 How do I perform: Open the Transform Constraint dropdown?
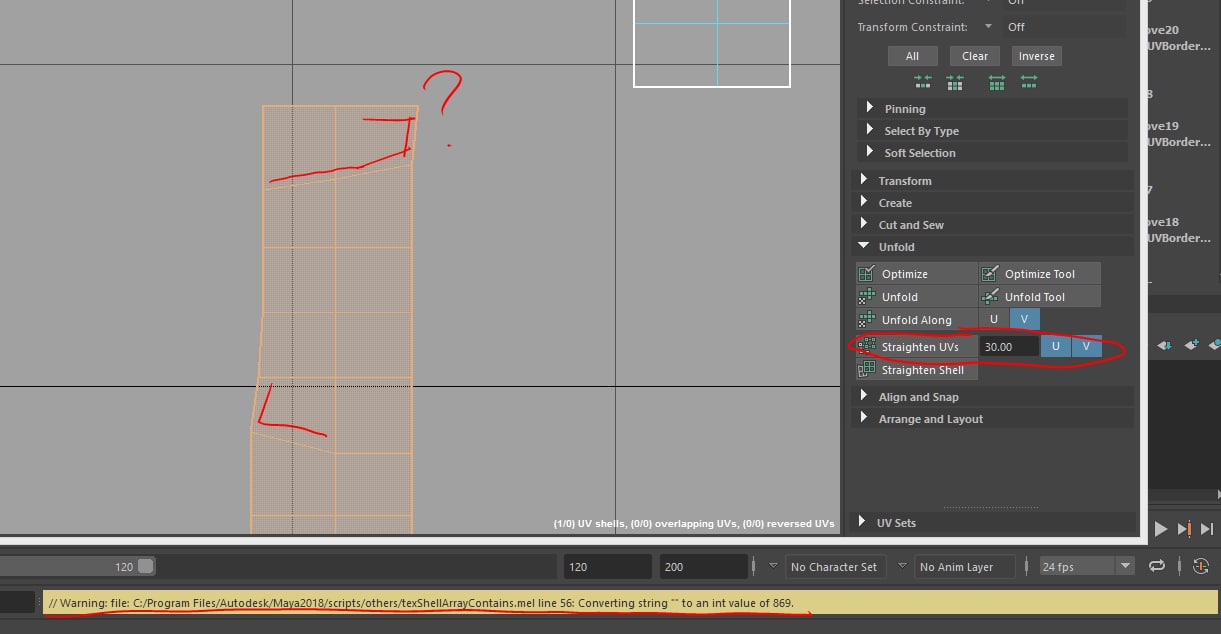pyautogui.click(x=988, y=27)
